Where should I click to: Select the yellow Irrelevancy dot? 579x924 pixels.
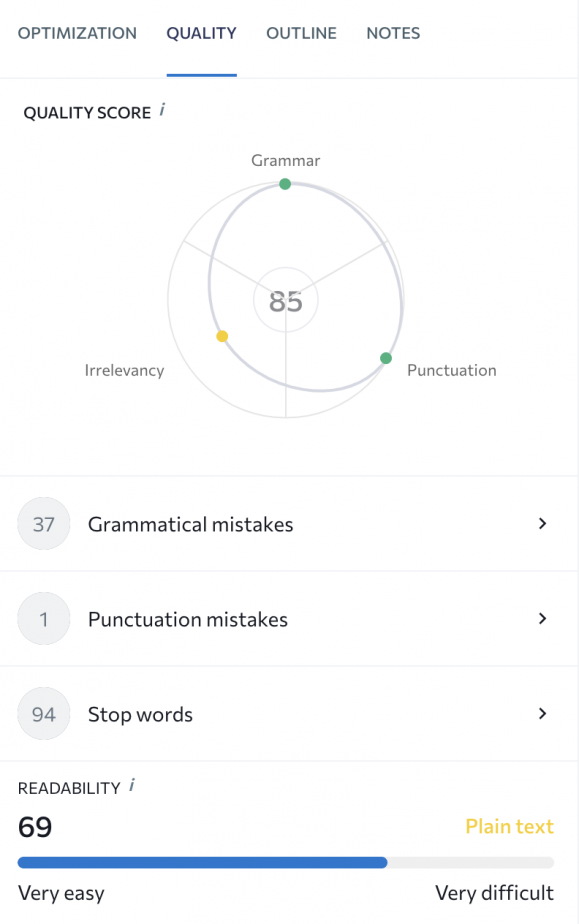pos(221,336)
